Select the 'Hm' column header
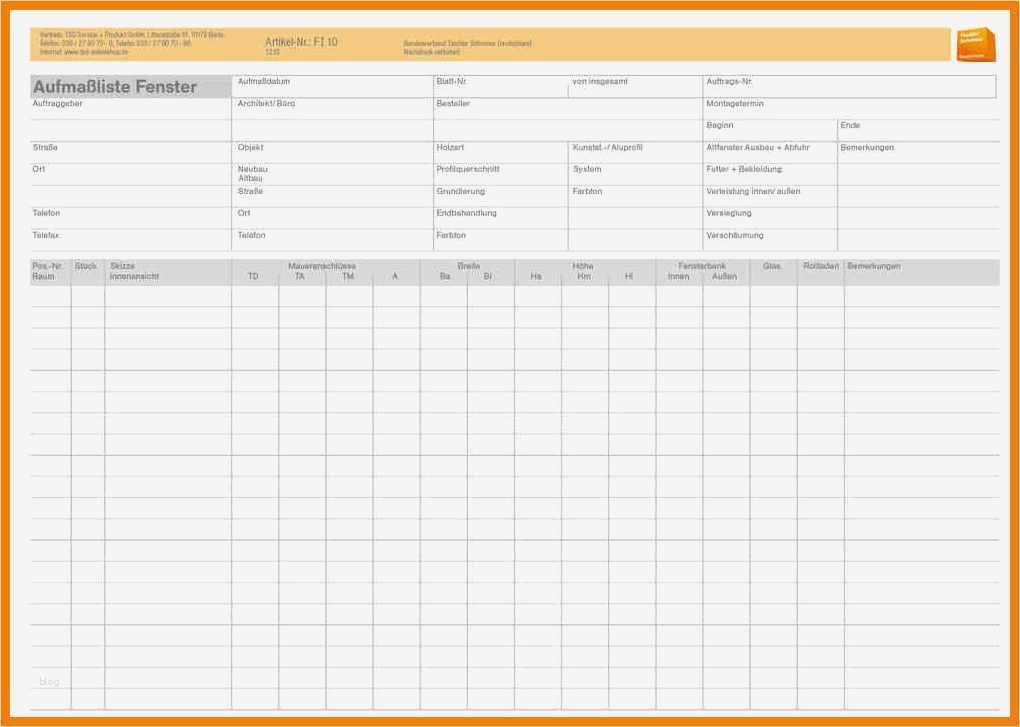 (584, 276)
